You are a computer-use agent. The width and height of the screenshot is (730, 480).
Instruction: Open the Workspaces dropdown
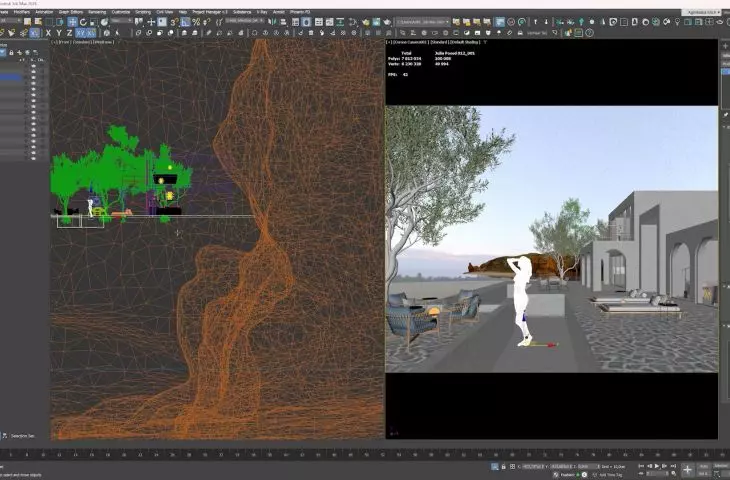[700, 12]
